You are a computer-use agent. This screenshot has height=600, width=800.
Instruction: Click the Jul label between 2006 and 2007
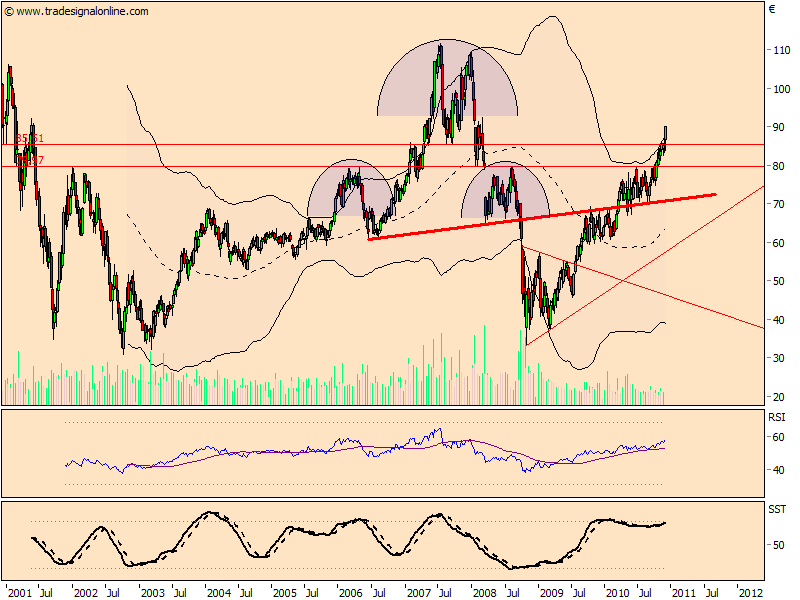coord(379,593)
